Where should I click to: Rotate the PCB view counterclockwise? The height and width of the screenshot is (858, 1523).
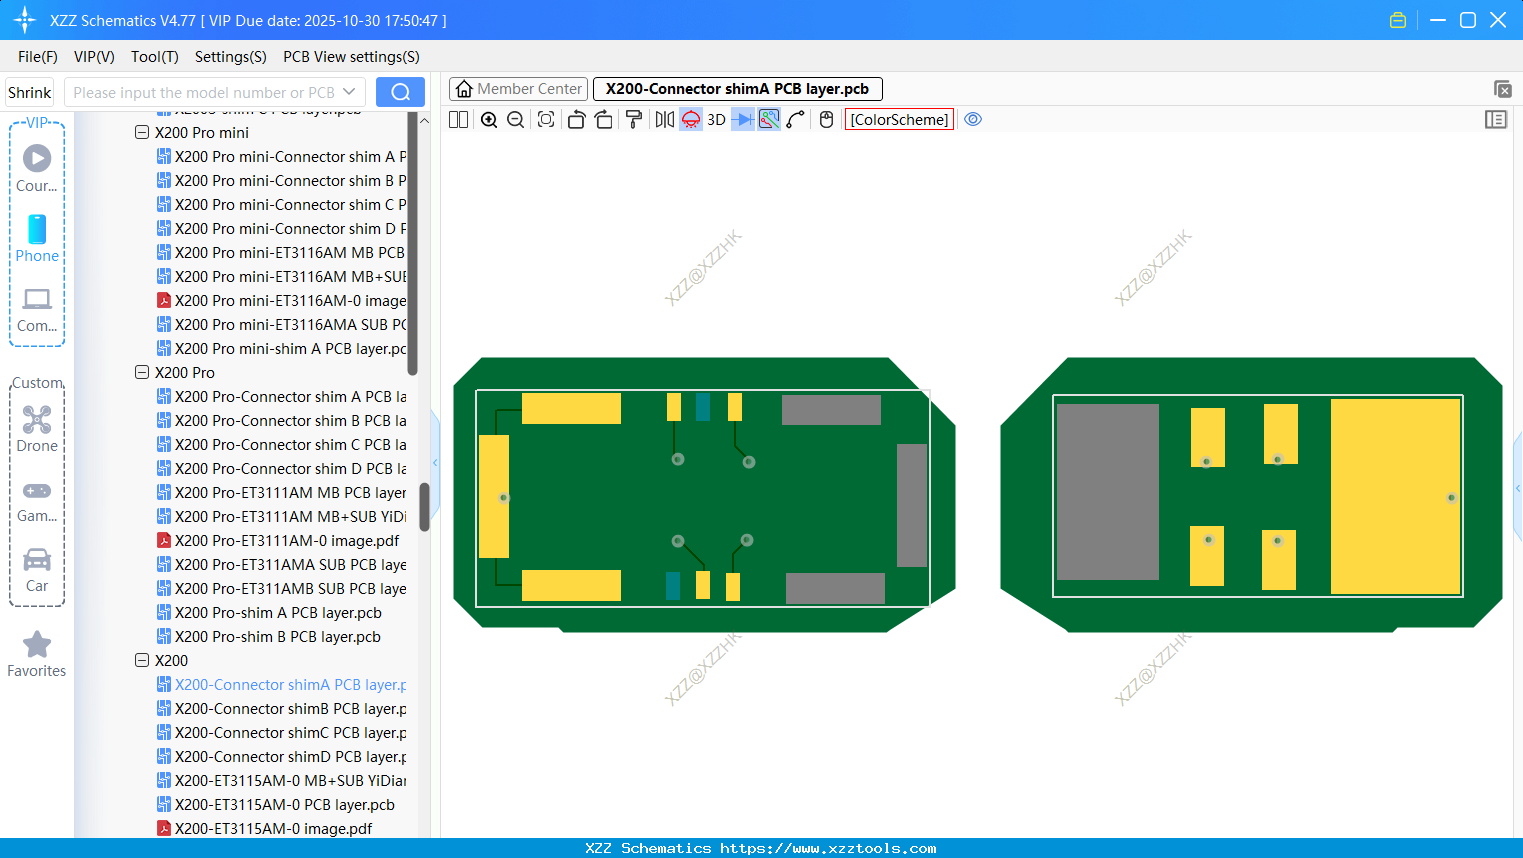576,119
